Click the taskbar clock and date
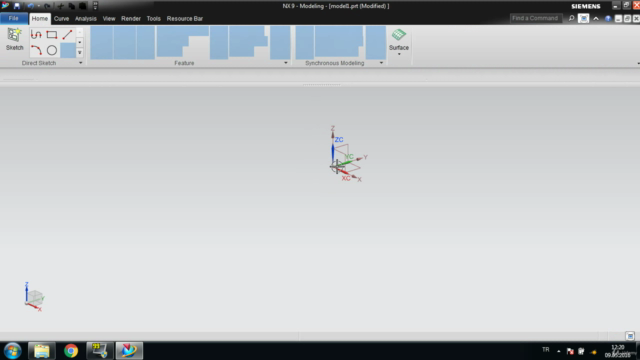 tap(618, 351)
